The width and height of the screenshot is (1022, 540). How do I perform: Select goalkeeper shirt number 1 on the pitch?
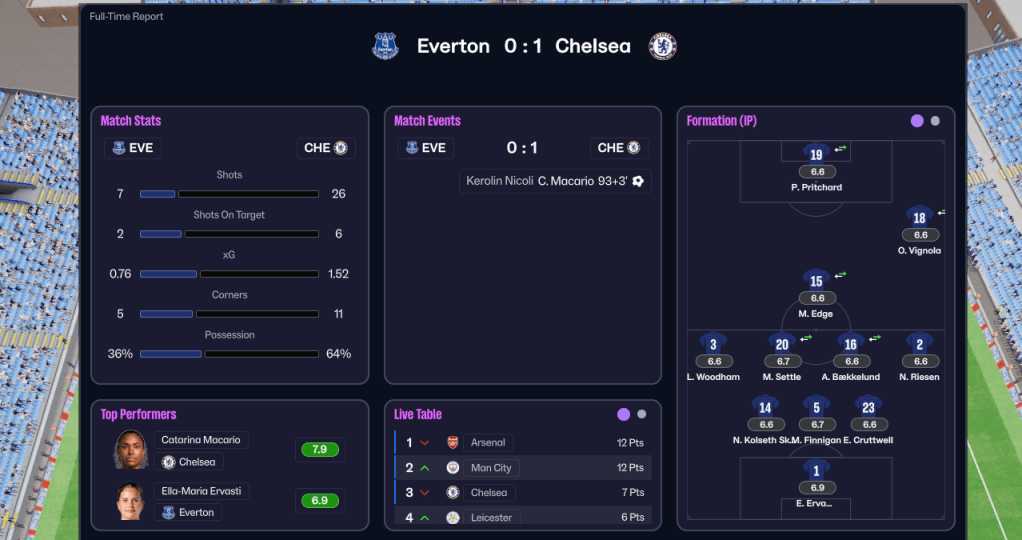816,470
